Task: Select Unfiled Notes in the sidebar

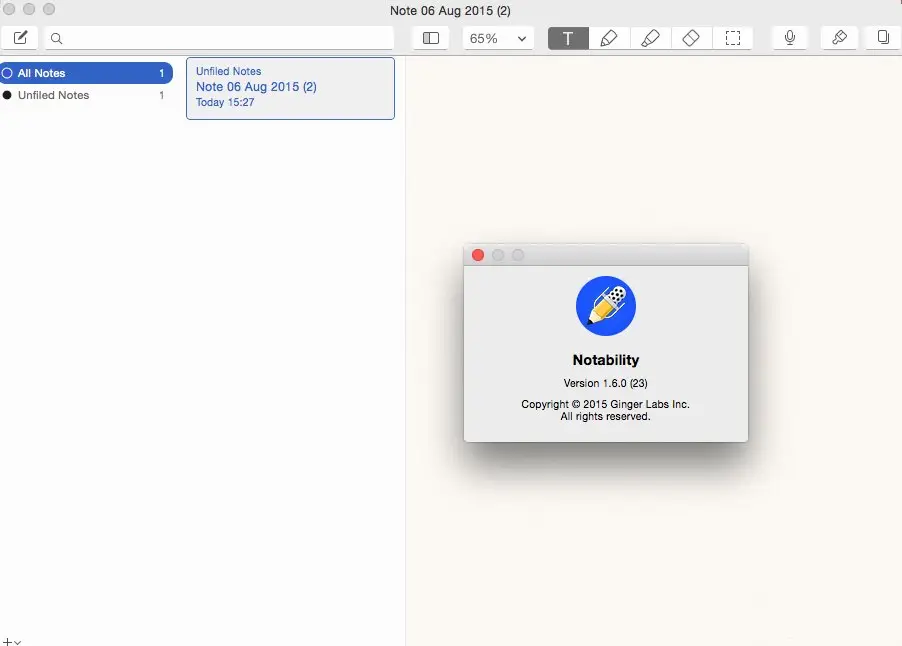Action: 86,95
